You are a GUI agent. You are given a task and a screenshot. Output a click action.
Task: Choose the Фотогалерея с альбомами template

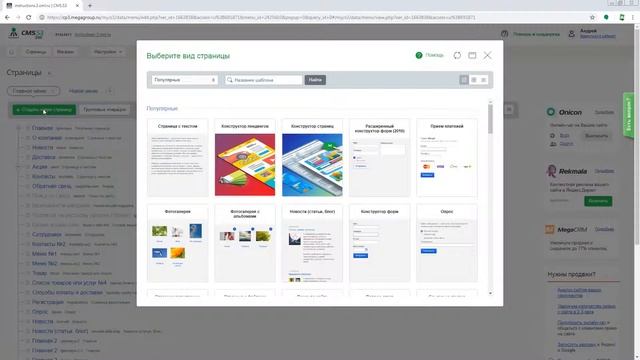coord(245,243)
